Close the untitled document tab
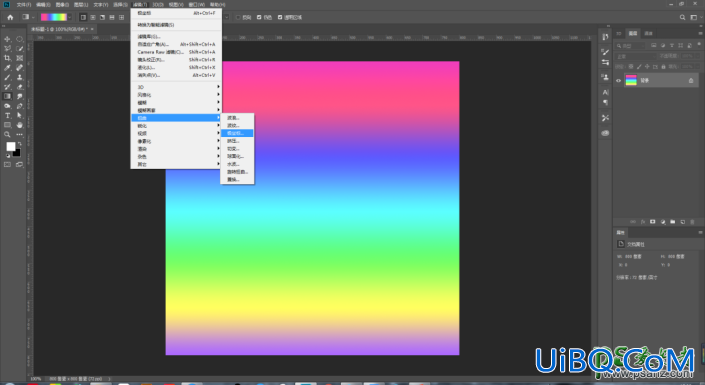 [x=92, y=29]
